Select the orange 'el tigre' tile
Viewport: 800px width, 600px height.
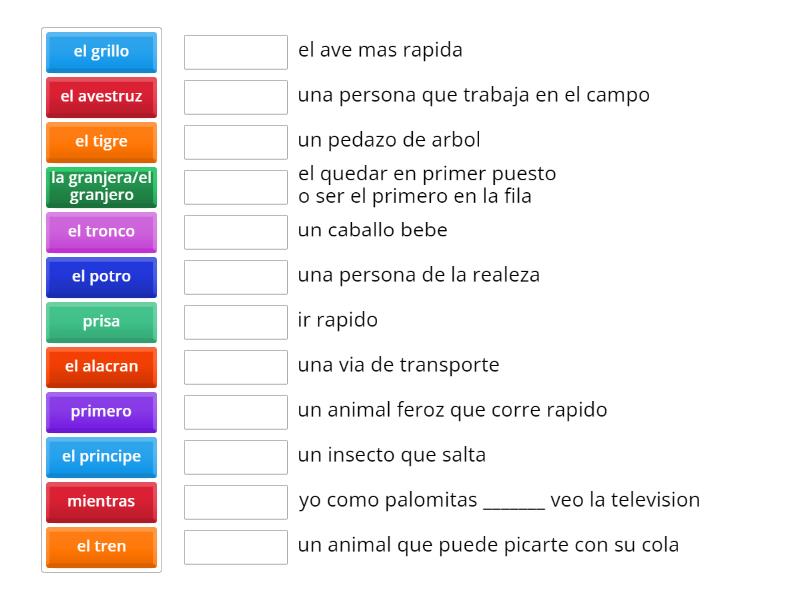point(100,142)
